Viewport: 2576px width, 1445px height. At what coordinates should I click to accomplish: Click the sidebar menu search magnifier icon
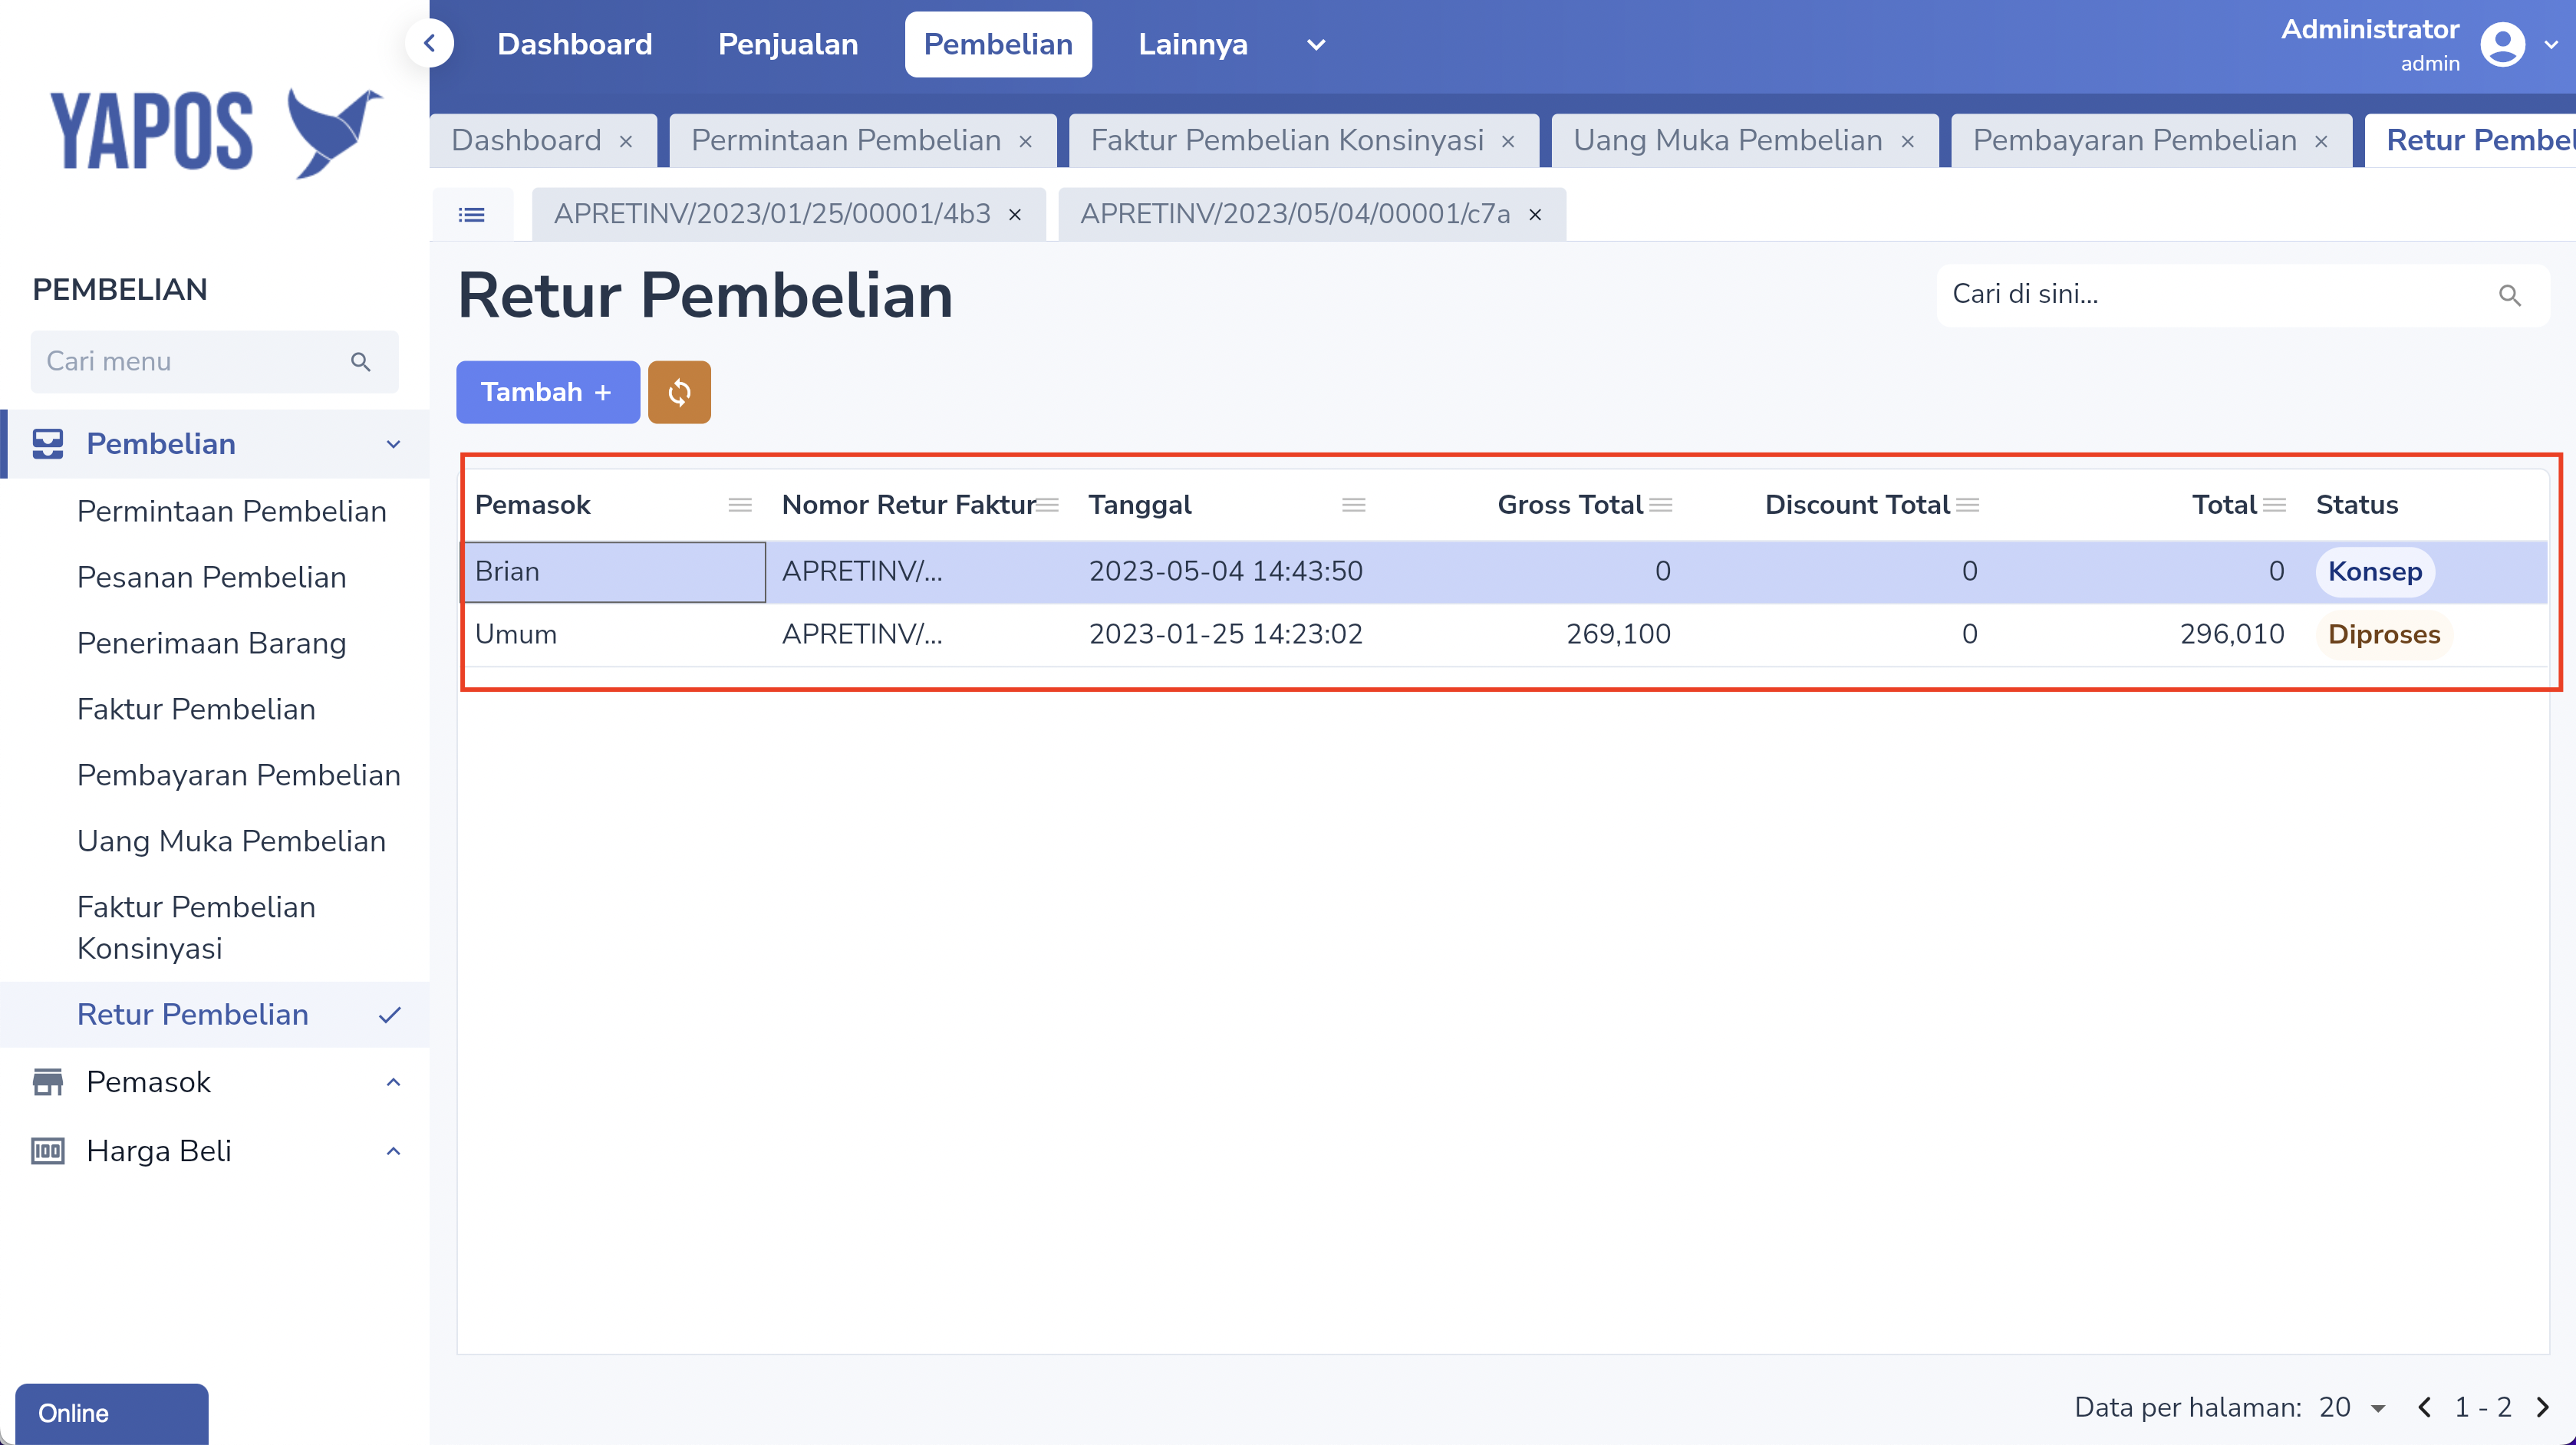[361, 361]
